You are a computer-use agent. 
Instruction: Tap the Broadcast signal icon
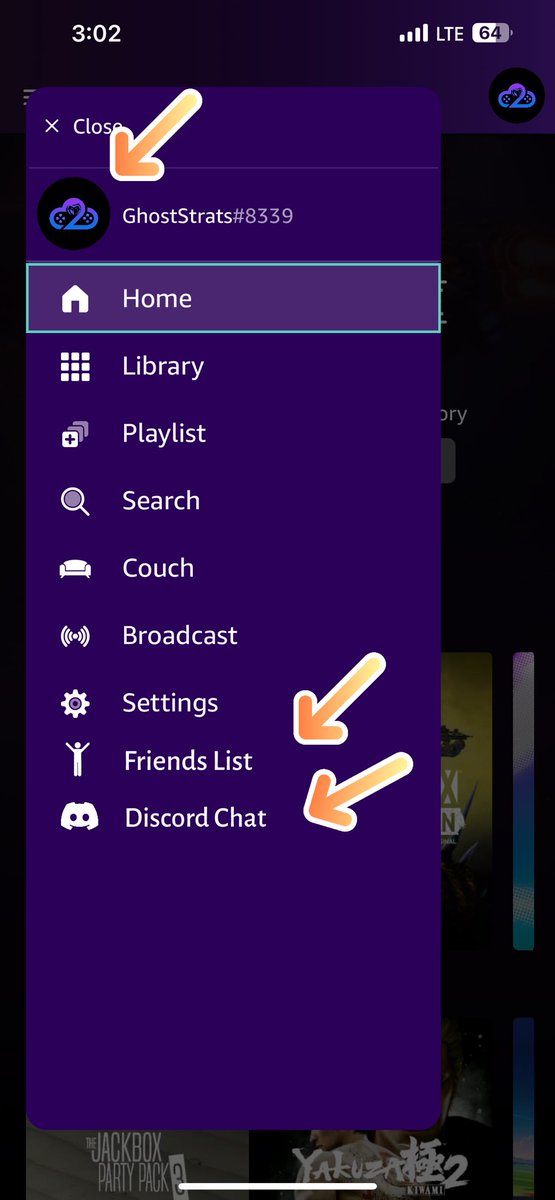pos(75,636)
